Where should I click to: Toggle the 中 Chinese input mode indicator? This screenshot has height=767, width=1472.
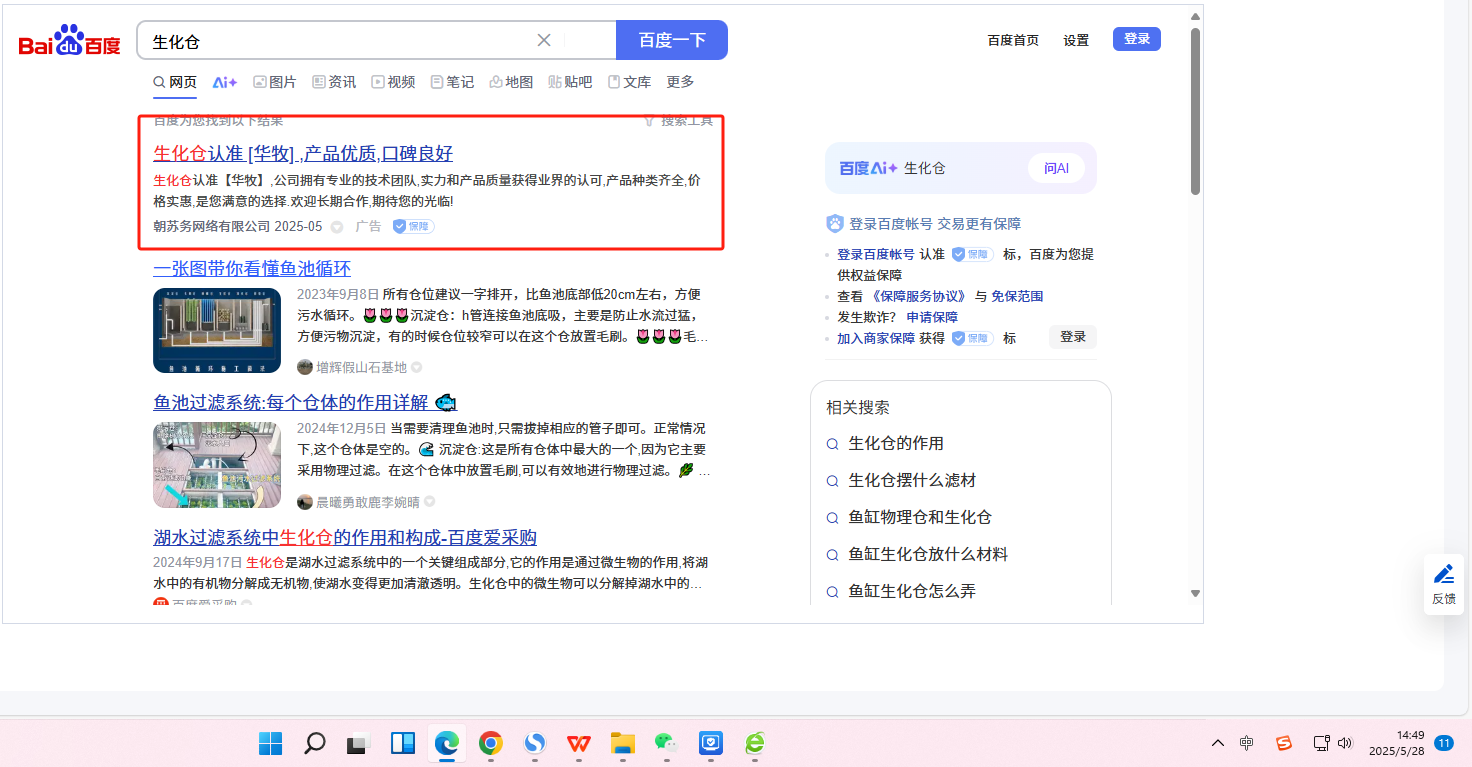(x=1246, y=743)
